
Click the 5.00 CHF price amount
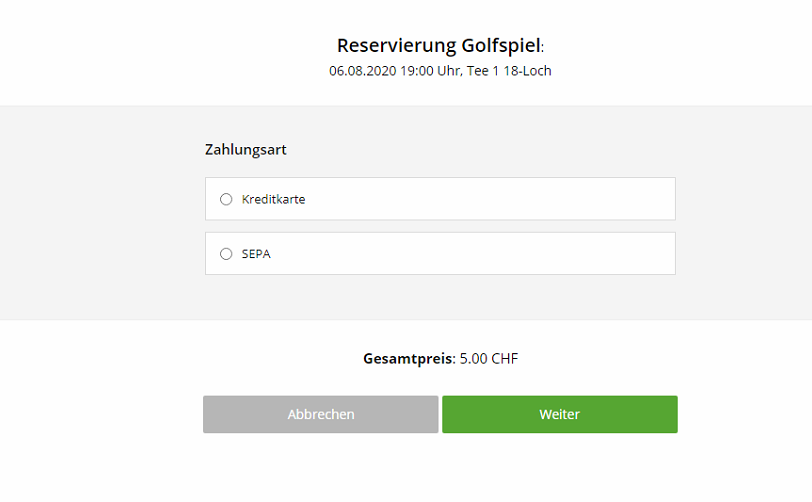tap(488, 358)
